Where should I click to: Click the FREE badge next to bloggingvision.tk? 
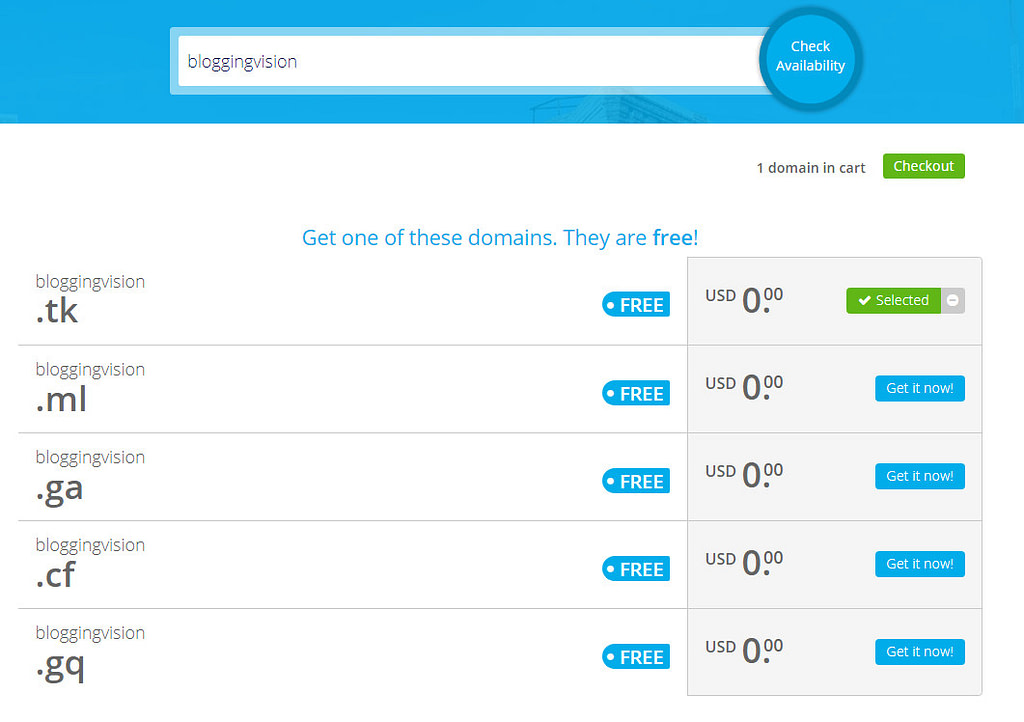click(x=635, y=304)
